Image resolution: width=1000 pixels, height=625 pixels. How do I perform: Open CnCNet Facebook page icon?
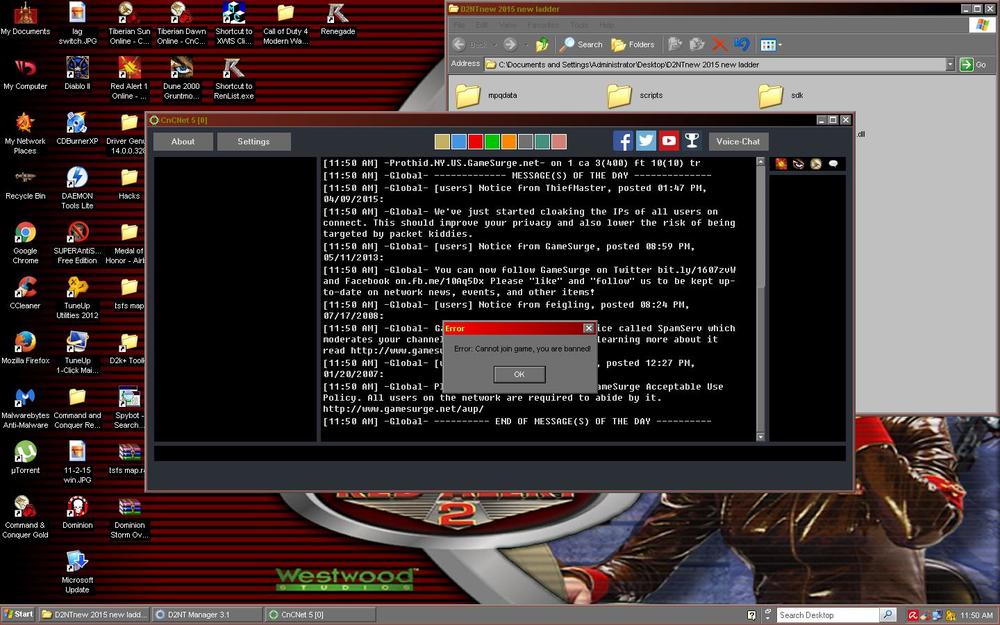point(622,141)
